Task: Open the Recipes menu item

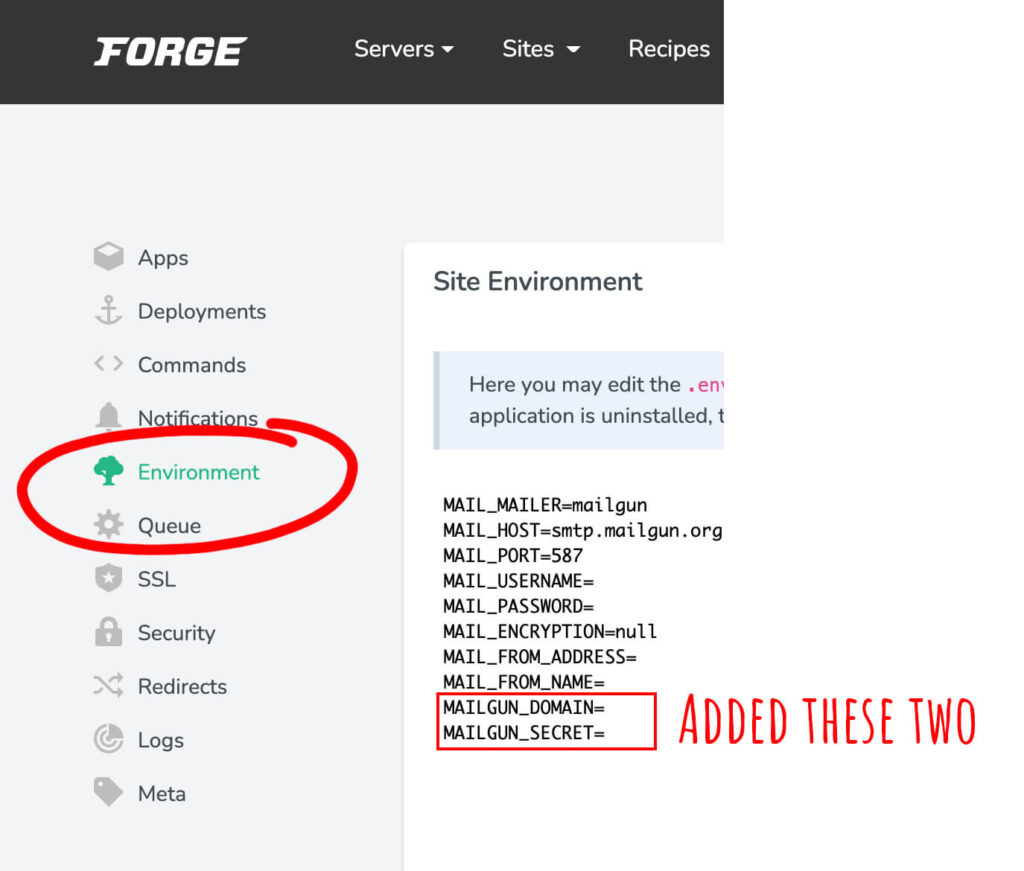Action: pyautogui.click(x=668, y=49)
